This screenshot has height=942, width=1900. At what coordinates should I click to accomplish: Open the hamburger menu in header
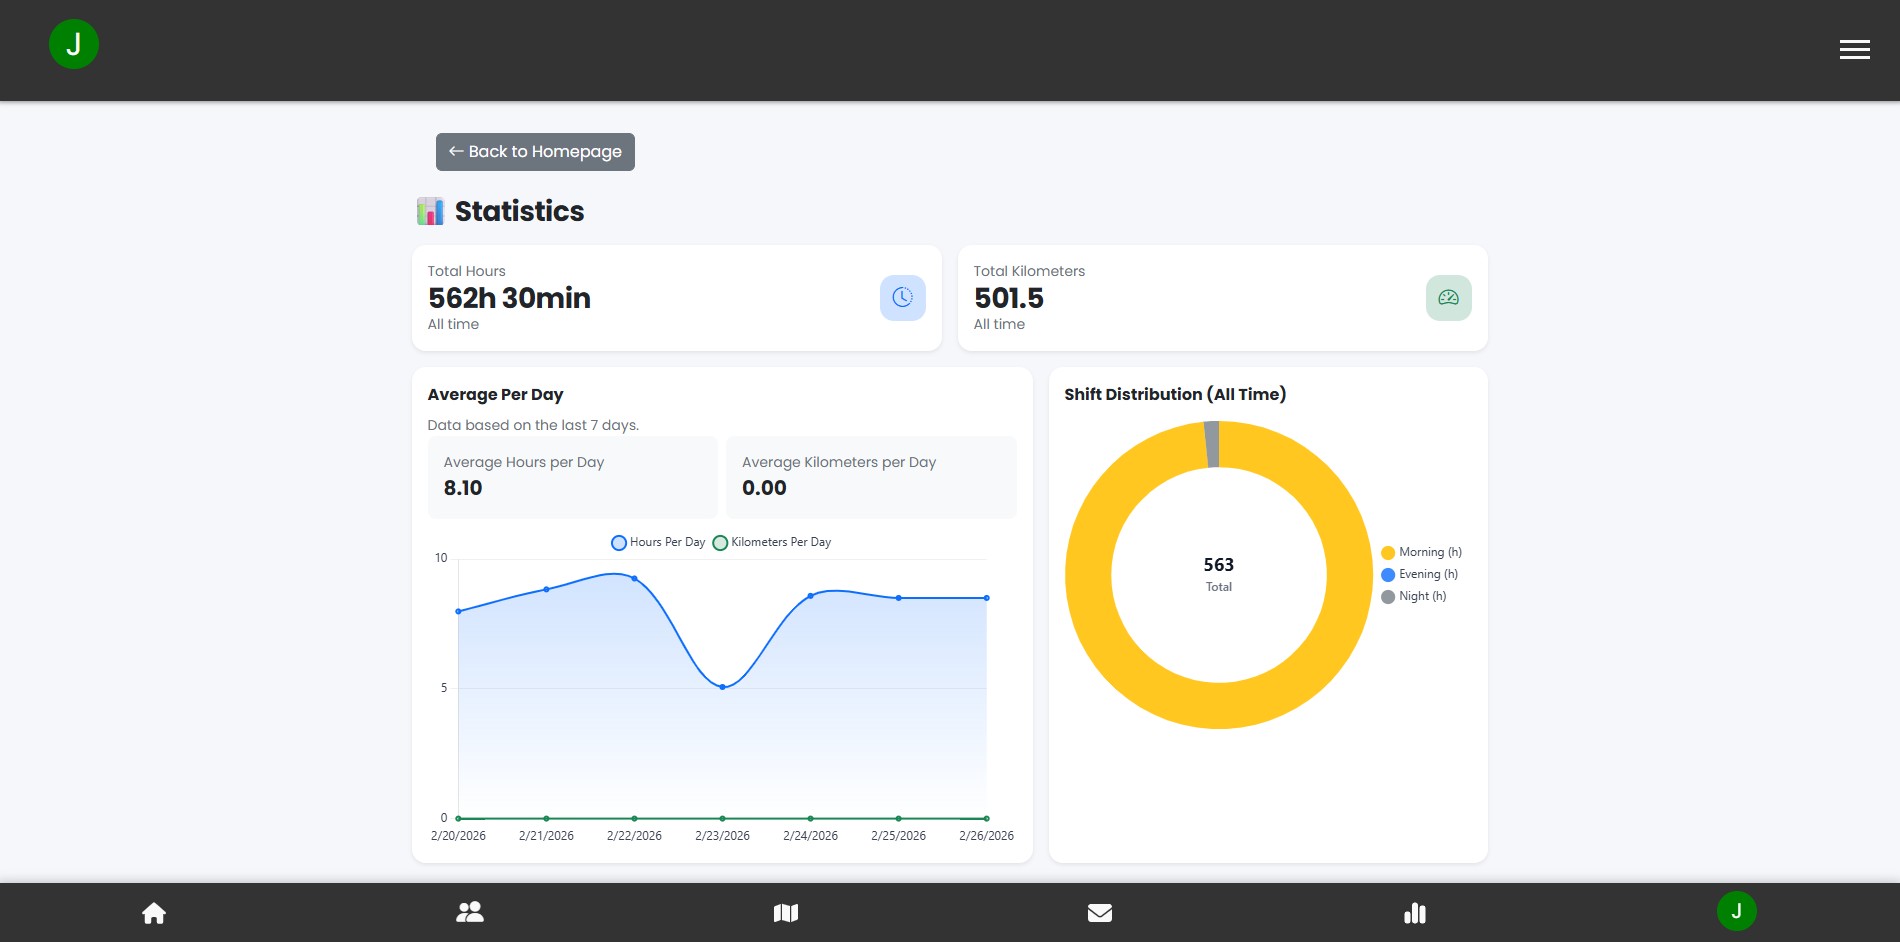tap(1854, 50)
